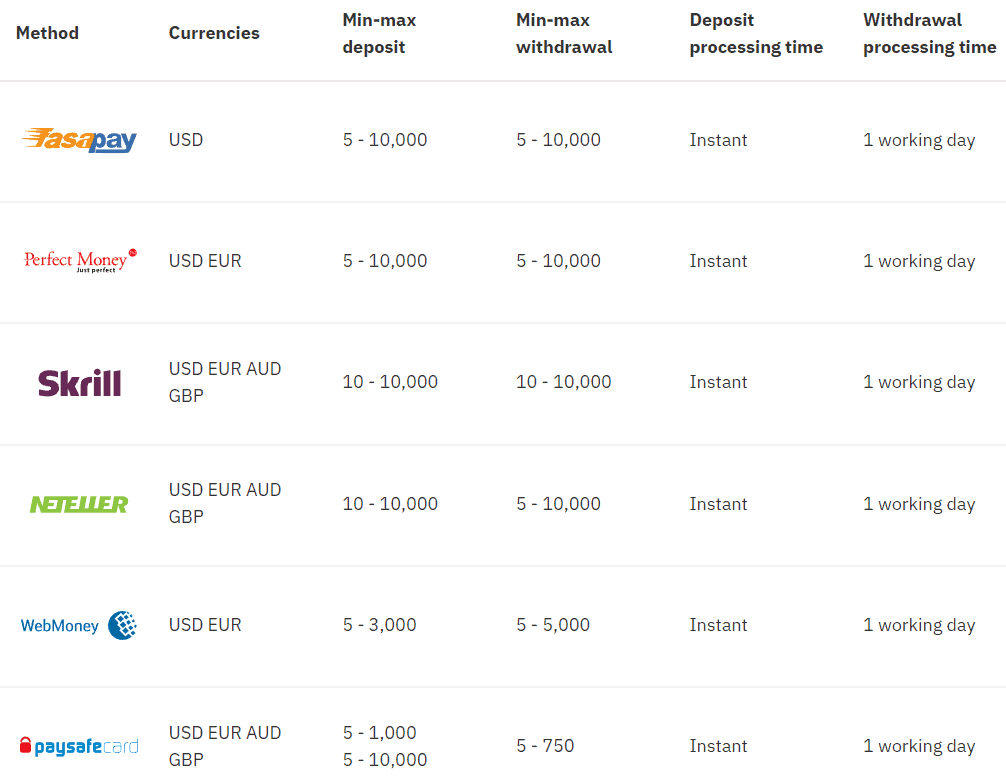Click the Currencies column header
1006x783 pixels.
pyautogui.click(x=214, y=33)
